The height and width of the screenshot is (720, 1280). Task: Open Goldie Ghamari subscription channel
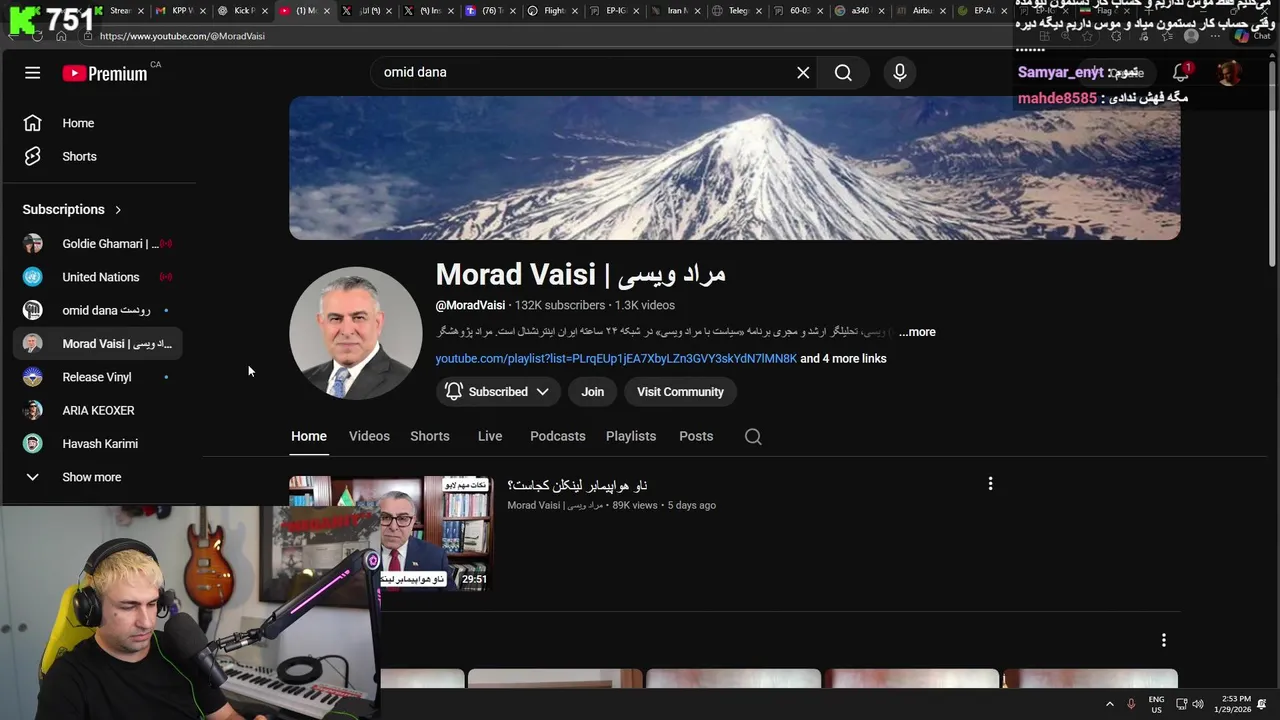tap(98, 244)
